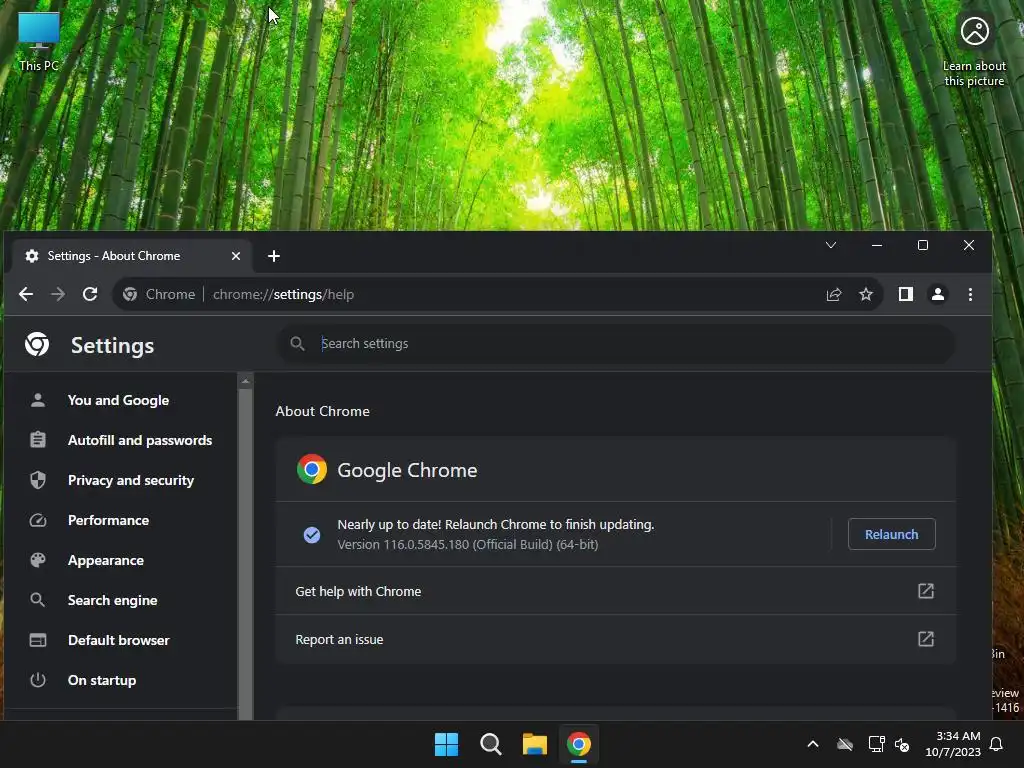Select the Settings - About Chrome tab
The width and height of the screenshot is (1024, 768).
131,256
